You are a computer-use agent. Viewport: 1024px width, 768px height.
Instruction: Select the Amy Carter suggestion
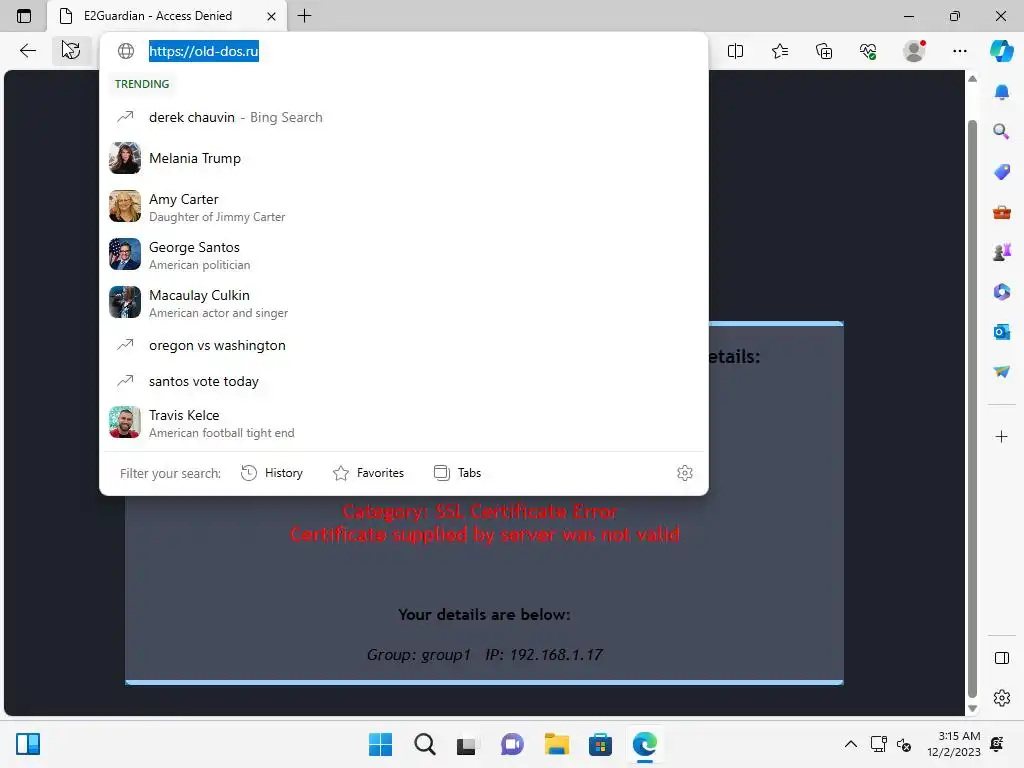(404, 206)
